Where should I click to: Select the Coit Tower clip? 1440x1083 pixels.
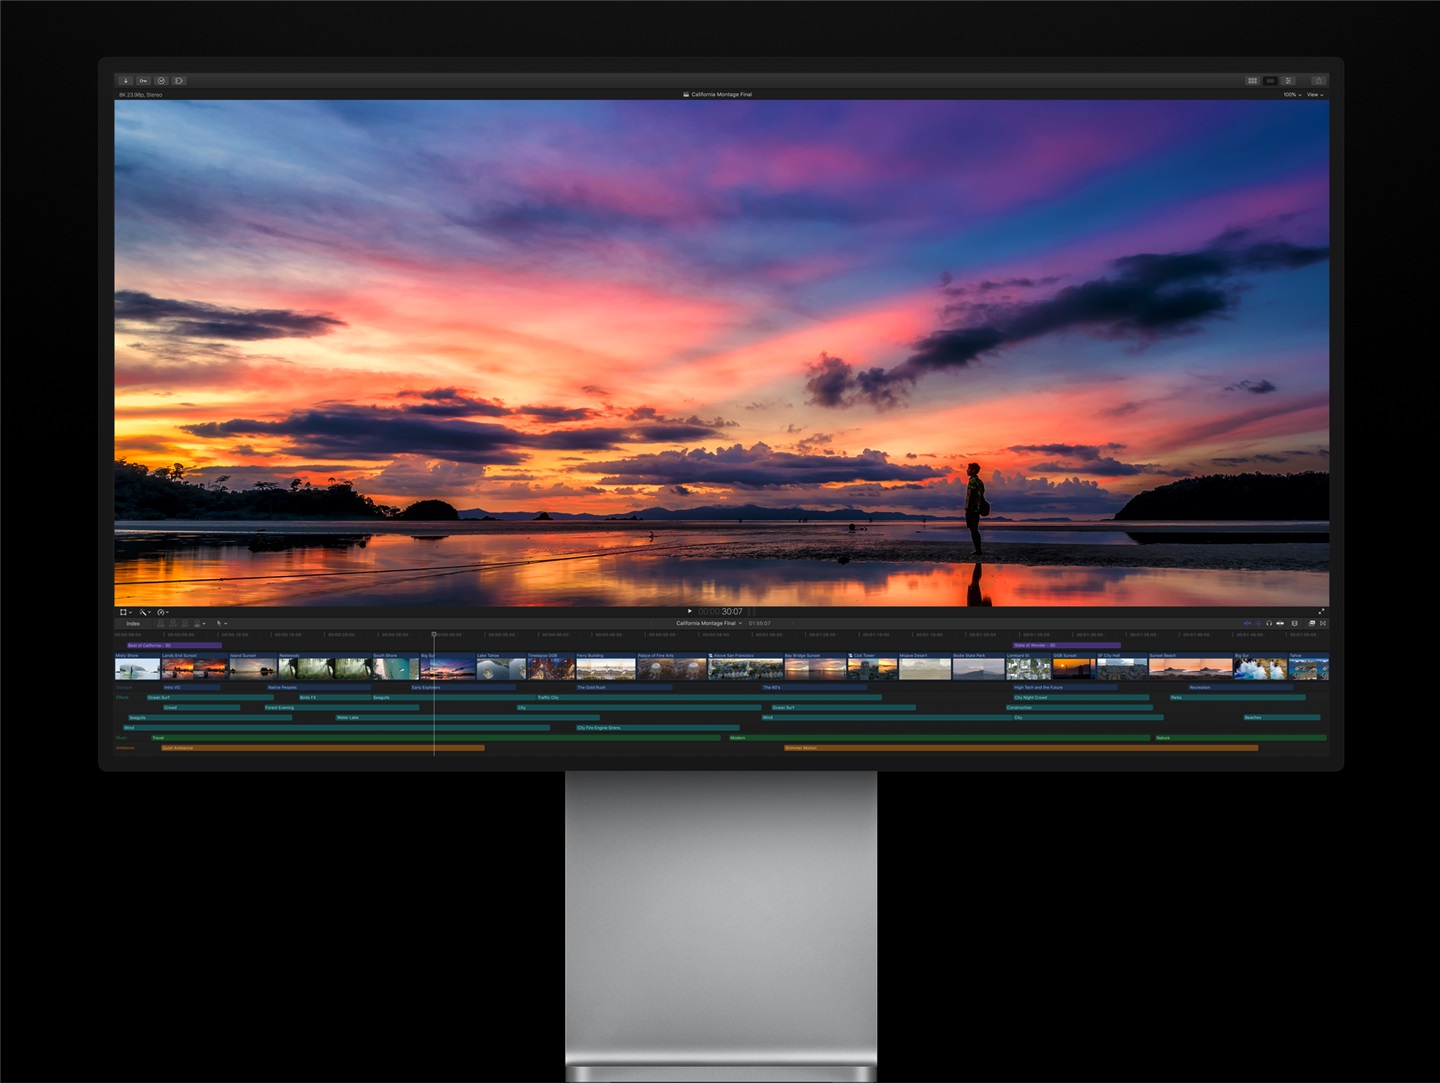pyautogui.click(x=873, y=667)
